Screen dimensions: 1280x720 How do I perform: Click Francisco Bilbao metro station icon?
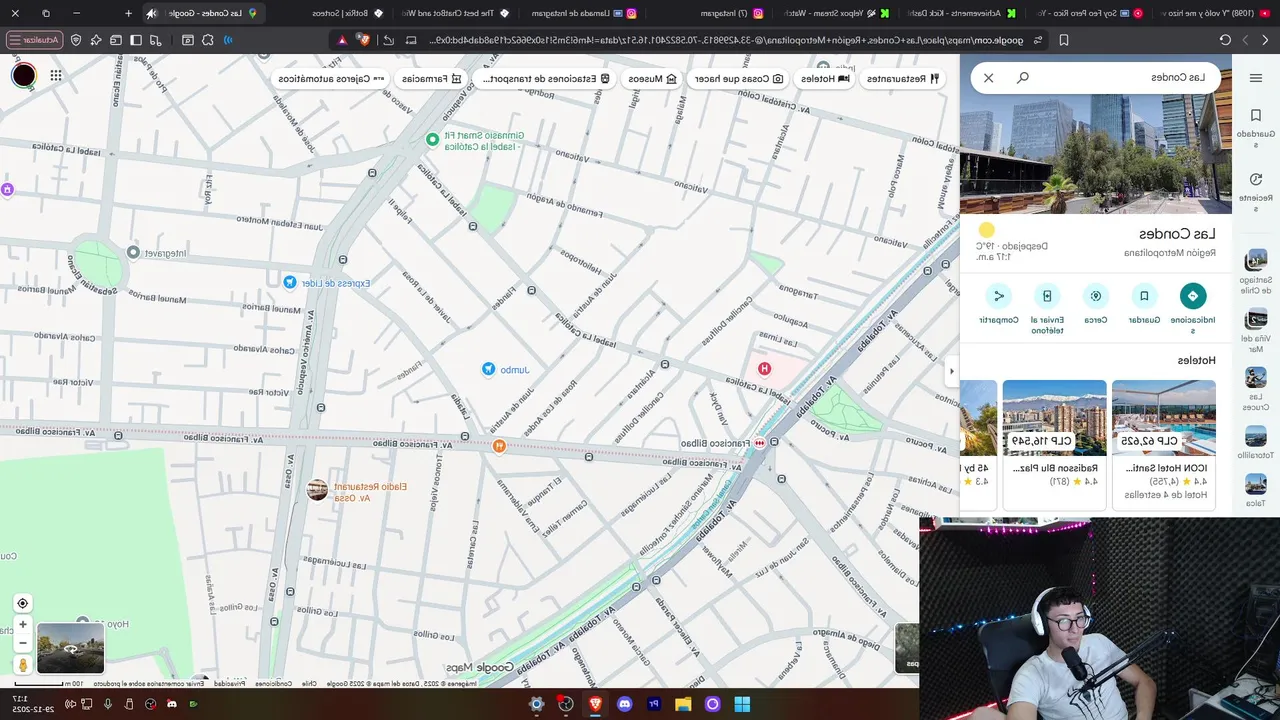(760, 443)
